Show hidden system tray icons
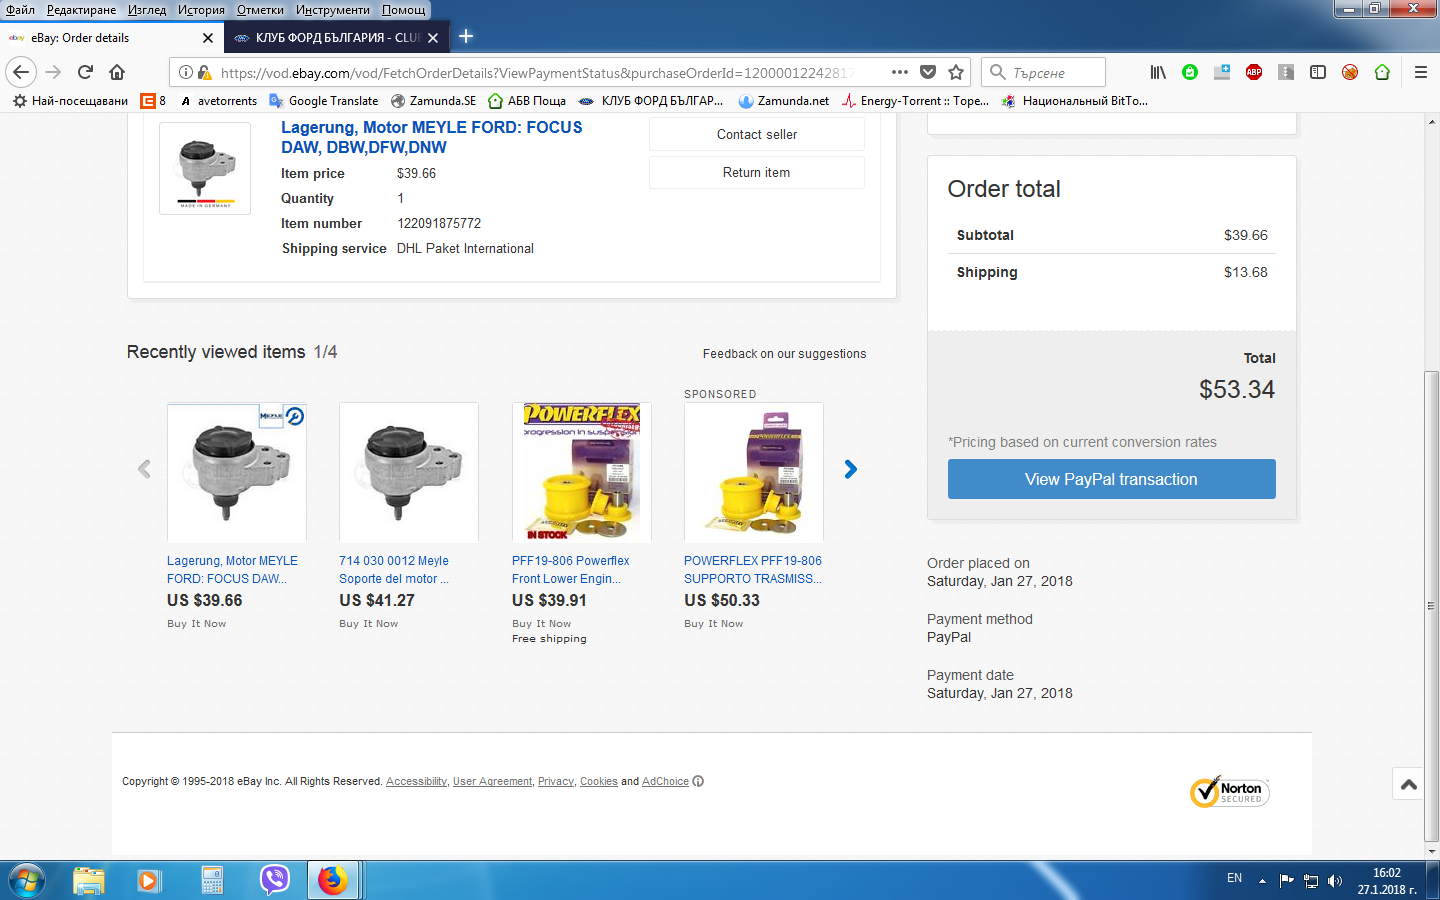The height and width of the screenshot is (900, 1440). click(1262, 881)
